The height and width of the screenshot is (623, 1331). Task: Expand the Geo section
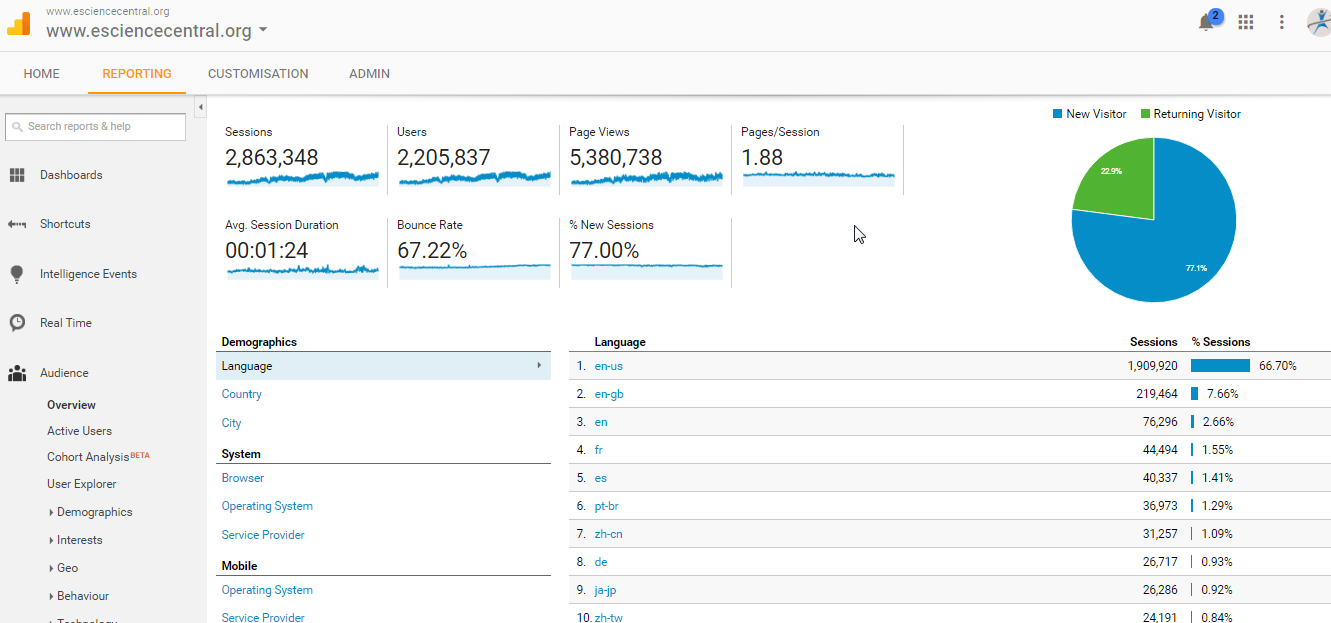click(x=66, y=567)
